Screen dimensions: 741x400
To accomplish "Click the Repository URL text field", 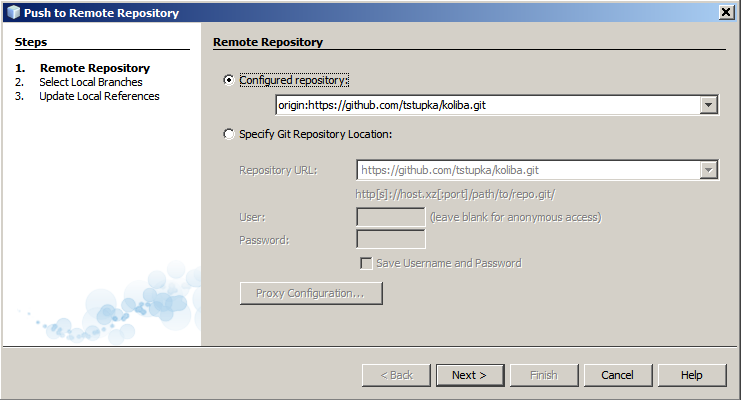I will point(528,170).
